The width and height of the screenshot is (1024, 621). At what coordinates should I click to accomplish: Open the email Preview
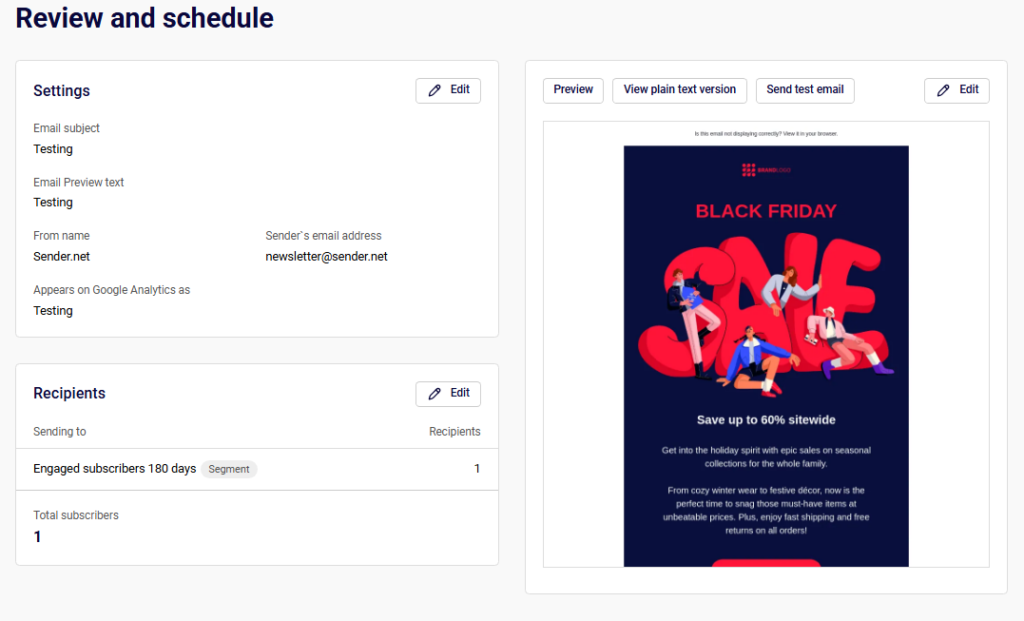click(x=573, y=90)
